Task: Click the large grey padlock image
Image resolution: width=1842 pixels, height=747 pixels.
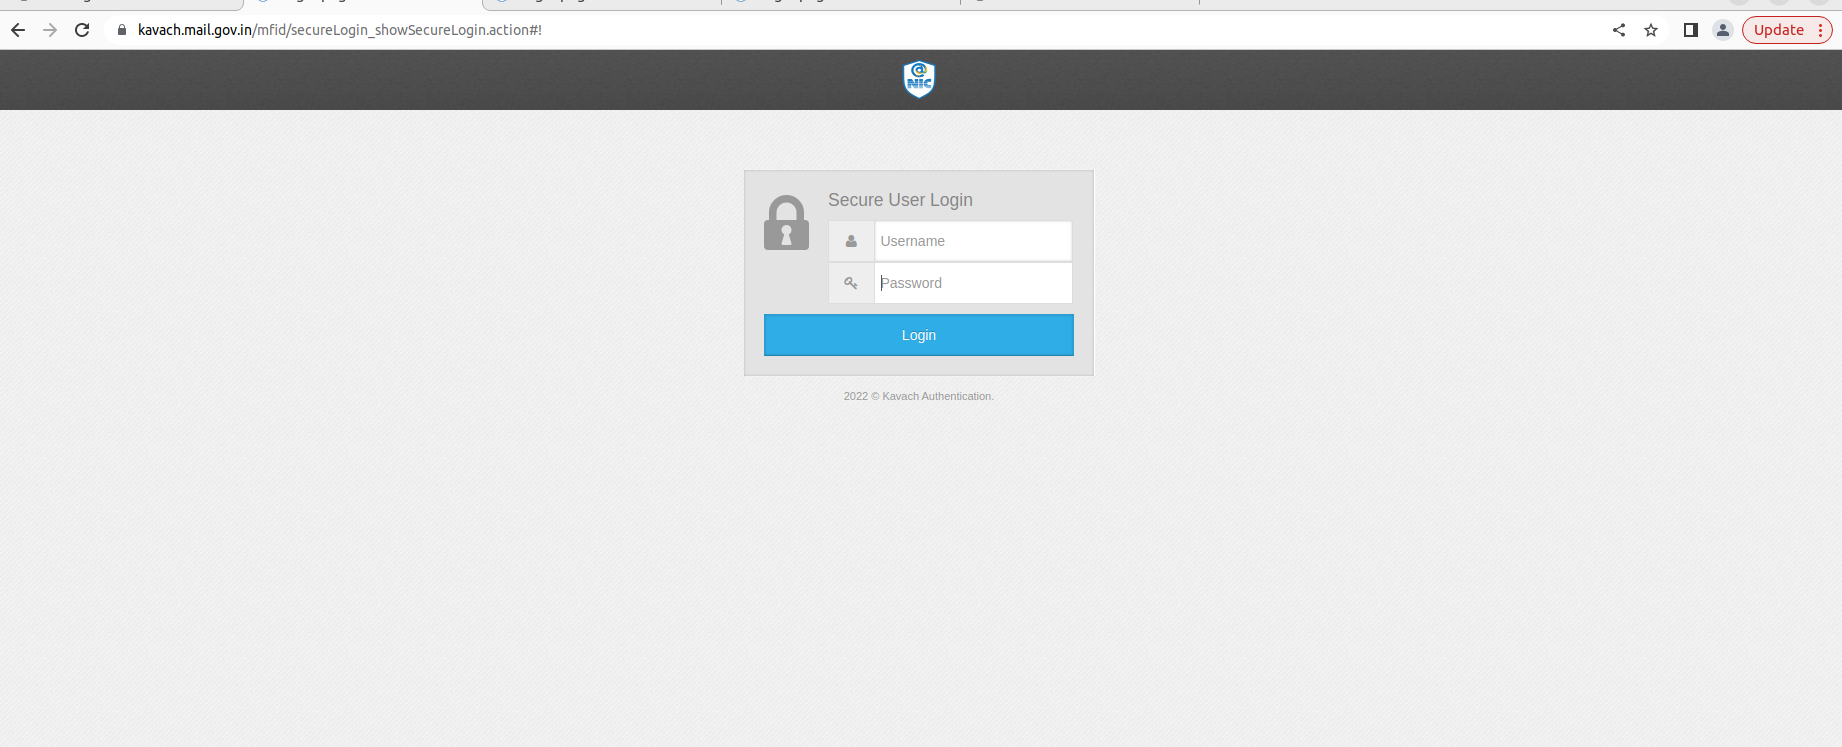Action: click(x=786, y=222)
